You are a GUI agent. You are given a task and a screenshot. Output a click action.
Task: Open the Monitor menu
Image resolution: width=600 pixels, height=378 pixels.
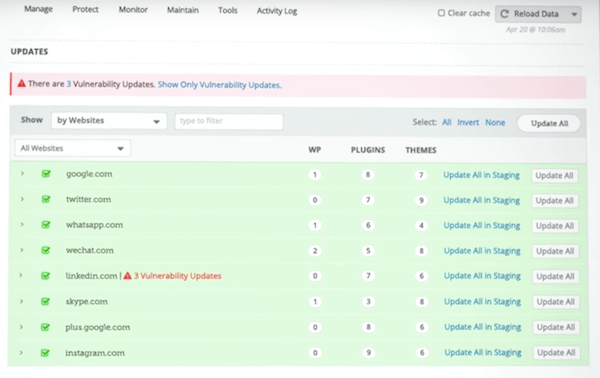click(x=133, y=10)
